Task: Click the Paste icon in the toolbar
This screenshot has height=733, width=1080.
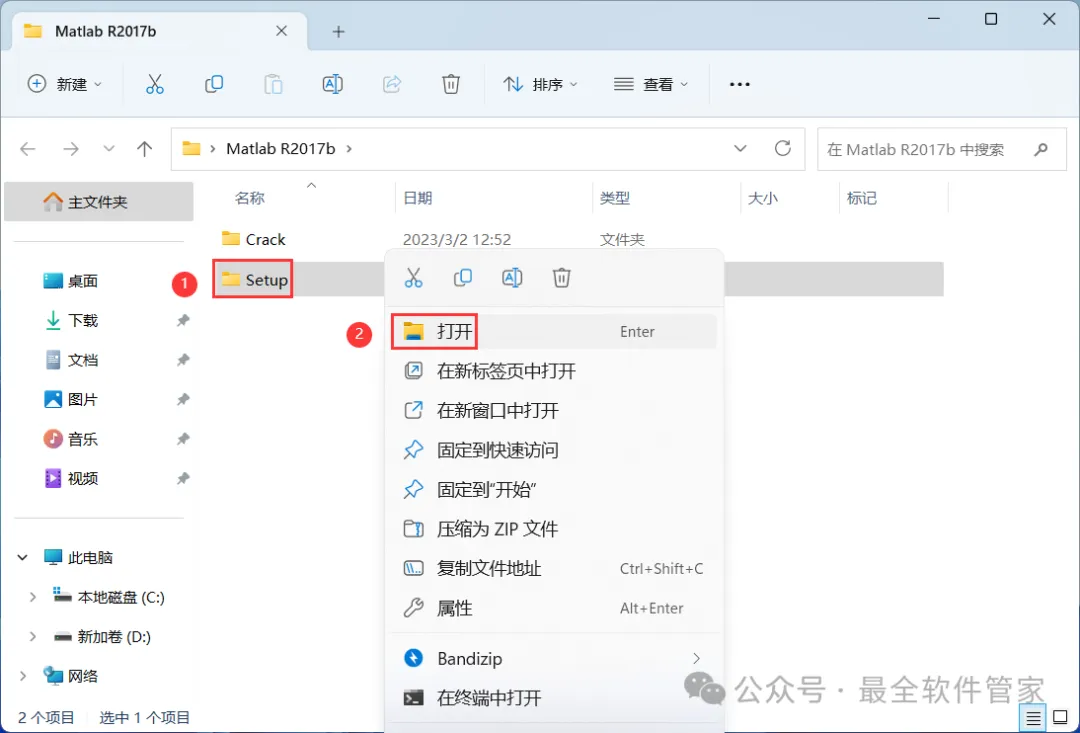Action: (x=273, y=84)
